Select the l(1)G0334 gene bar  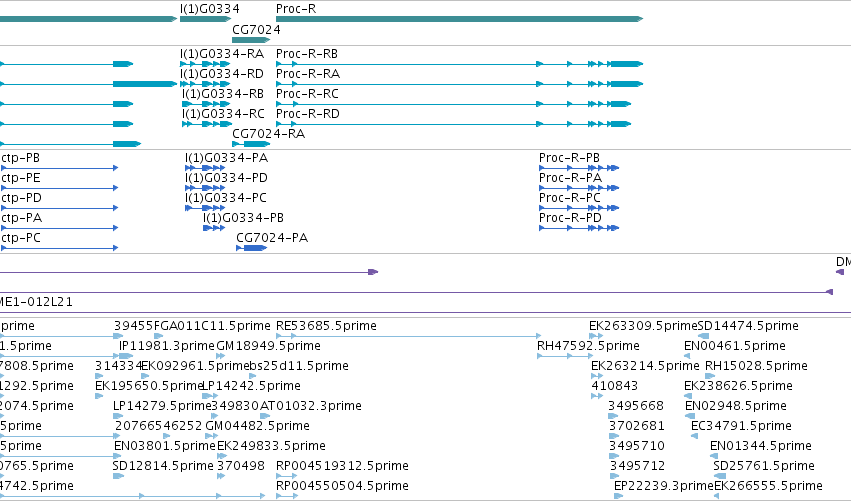pyautogui.click(x=206, y=19)
